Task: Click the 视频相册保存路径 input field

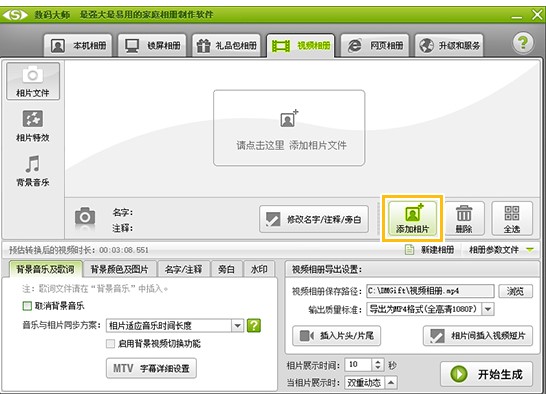Action: 430,291
